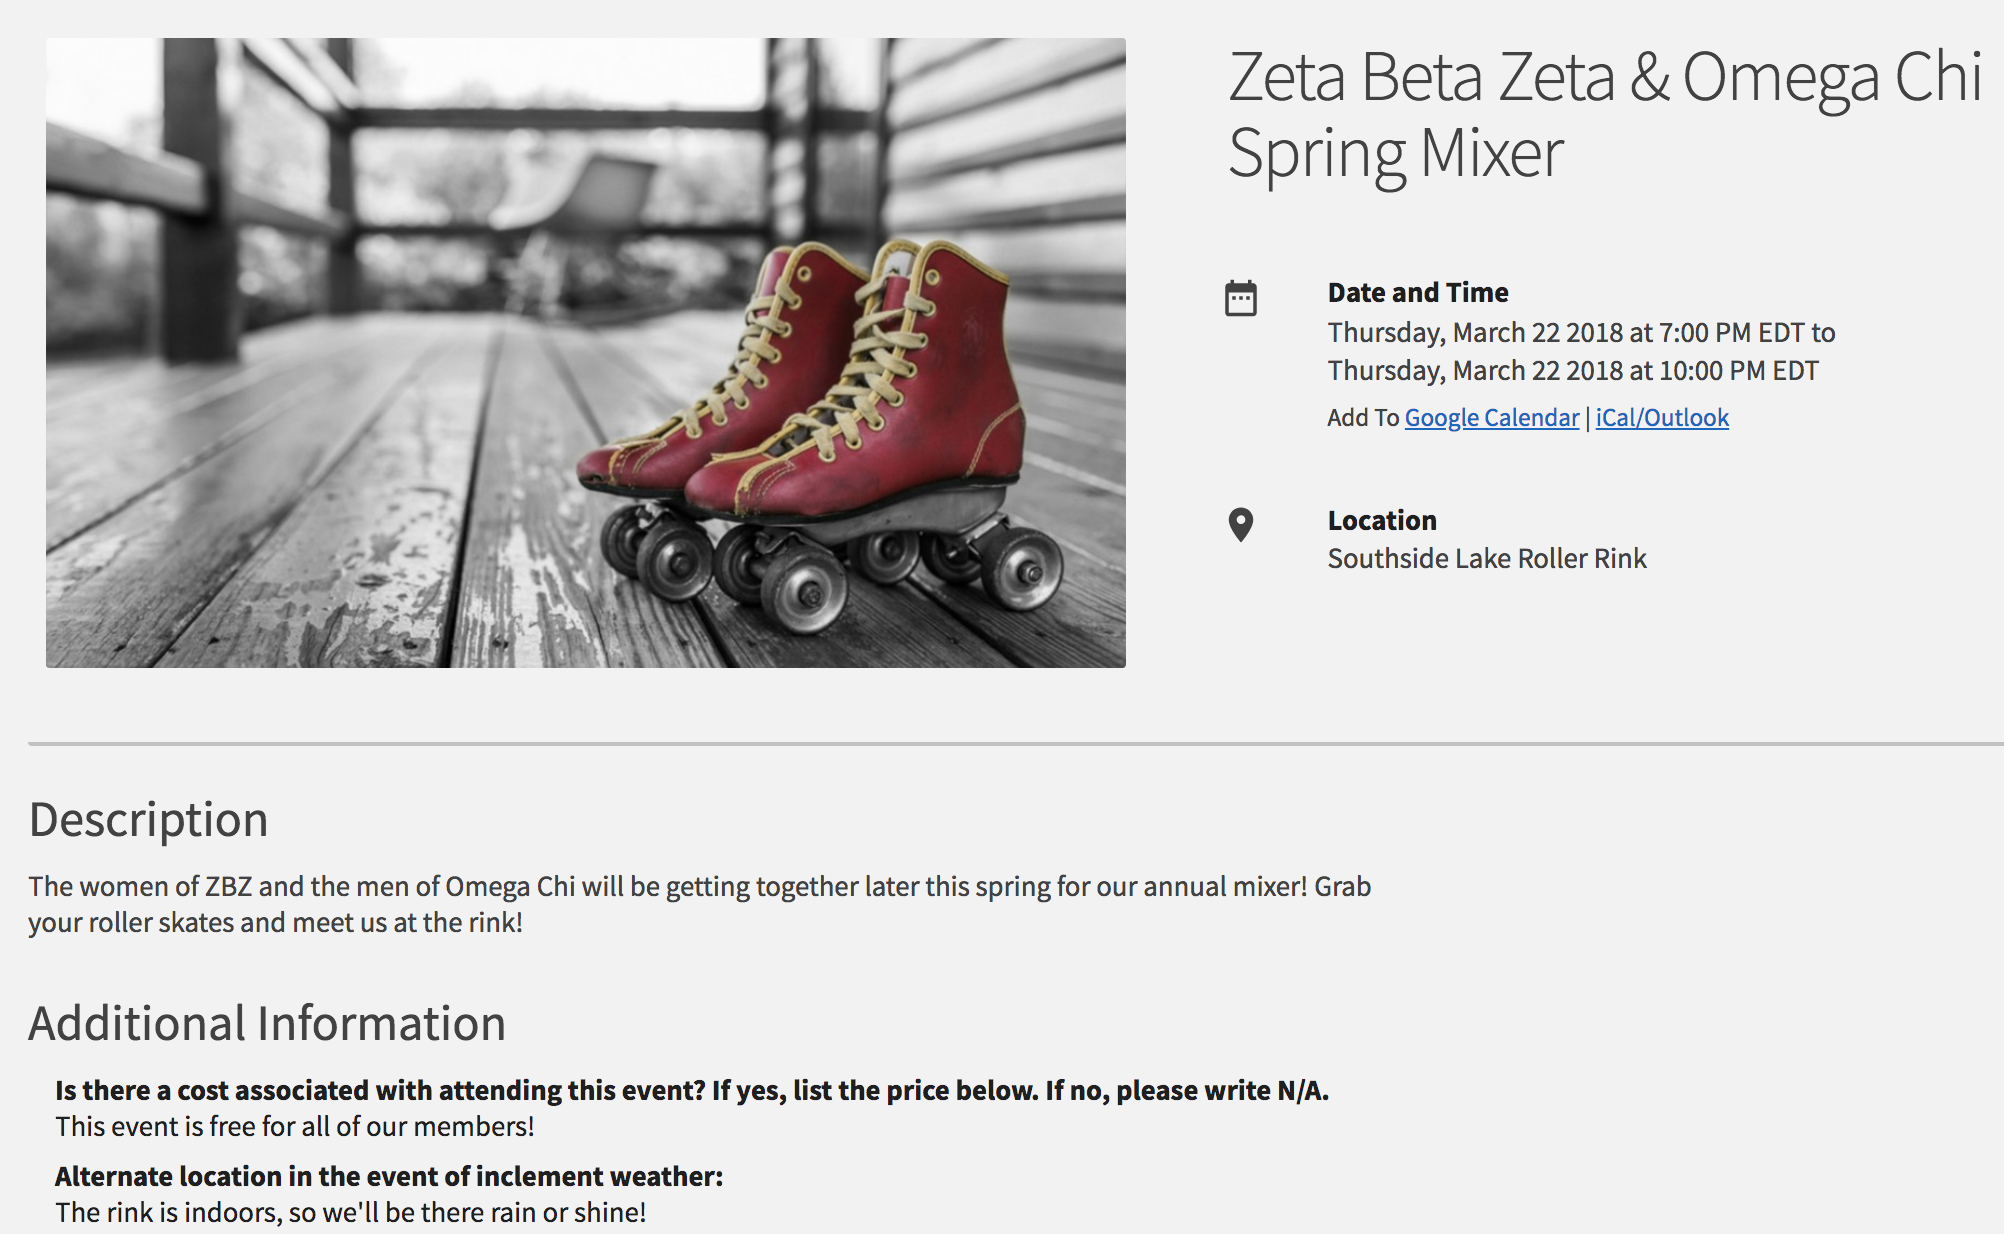Viewport: 2004px width, 1234px height.
Task: Click the horizontal divider above Description
Action: (x=1016, y=744)
